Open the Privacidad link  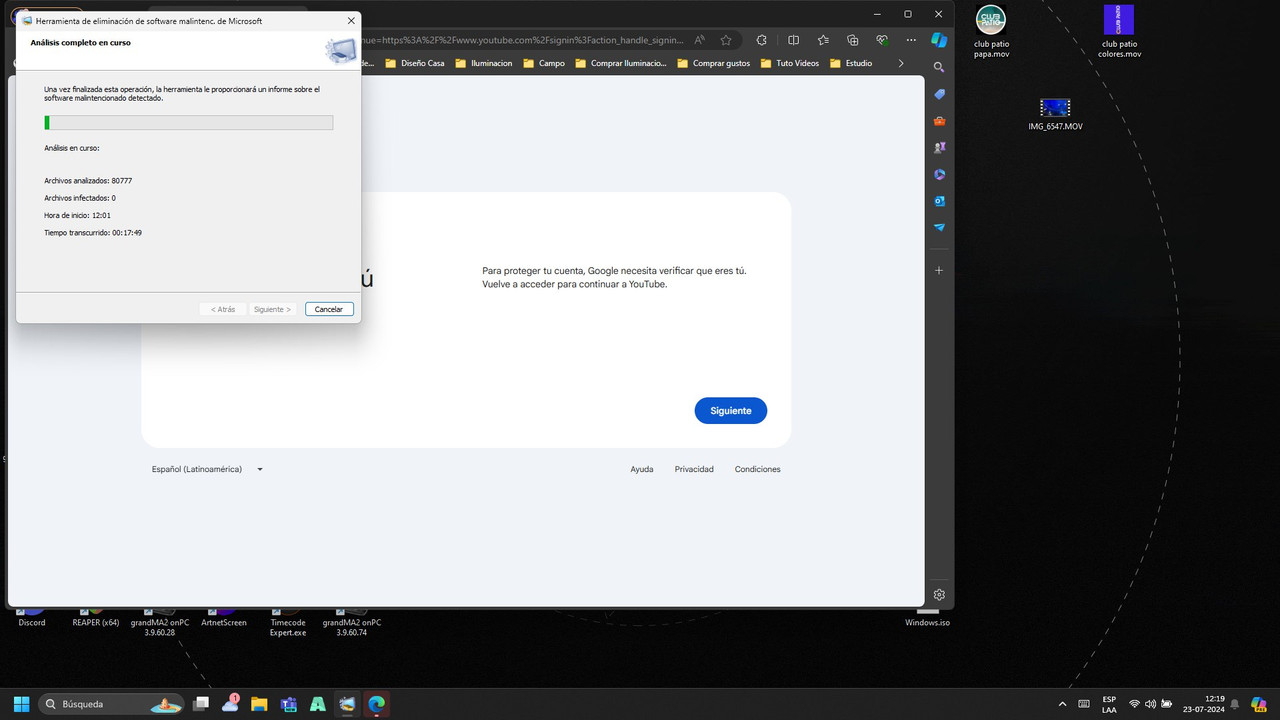(x=694, y=469)
